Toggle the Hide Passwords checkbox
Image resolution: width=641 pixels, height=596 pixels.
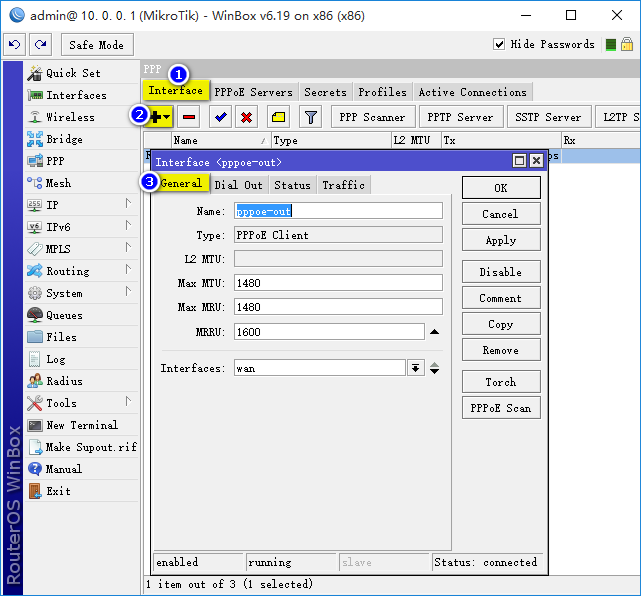coord(500,44)
